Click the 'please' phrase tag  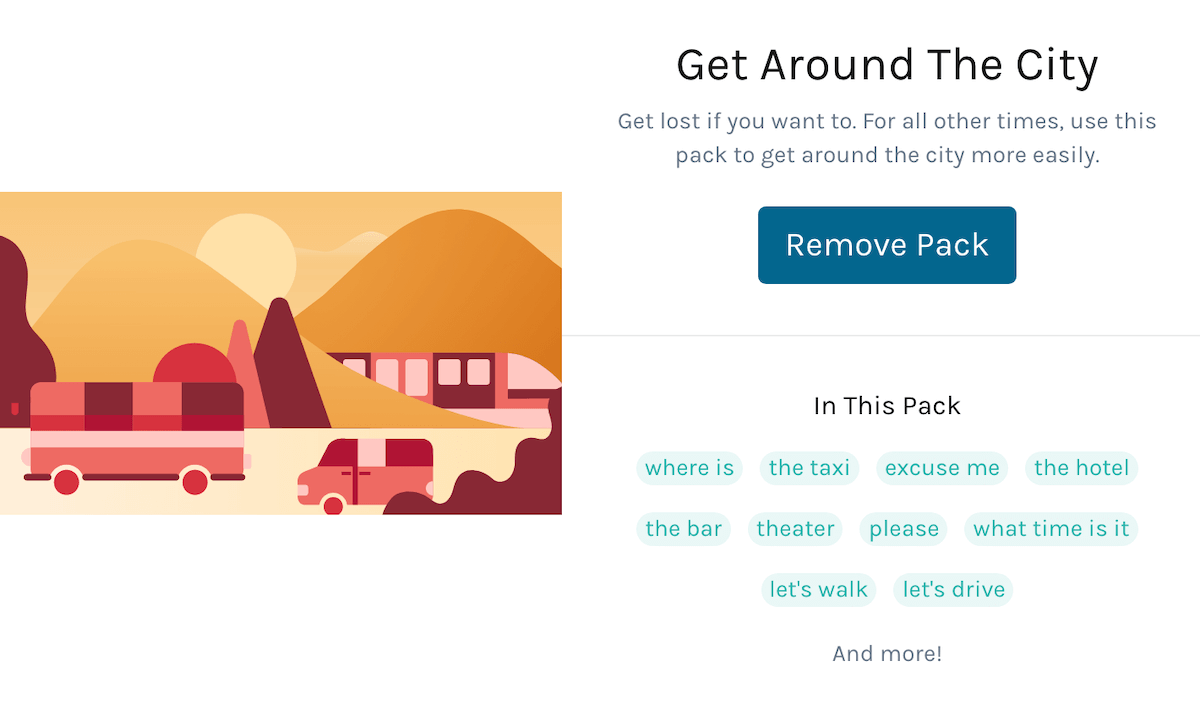(x=903, y=529)
